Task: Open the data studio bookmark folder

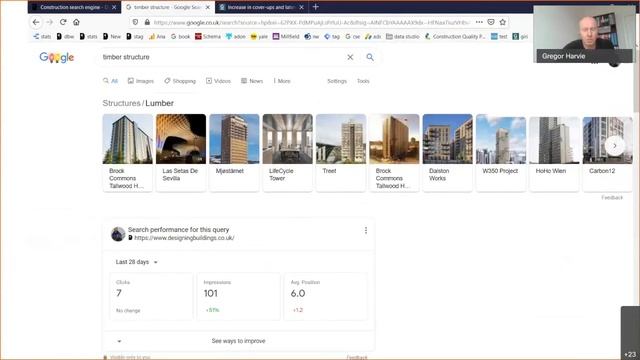Action: 402,36
